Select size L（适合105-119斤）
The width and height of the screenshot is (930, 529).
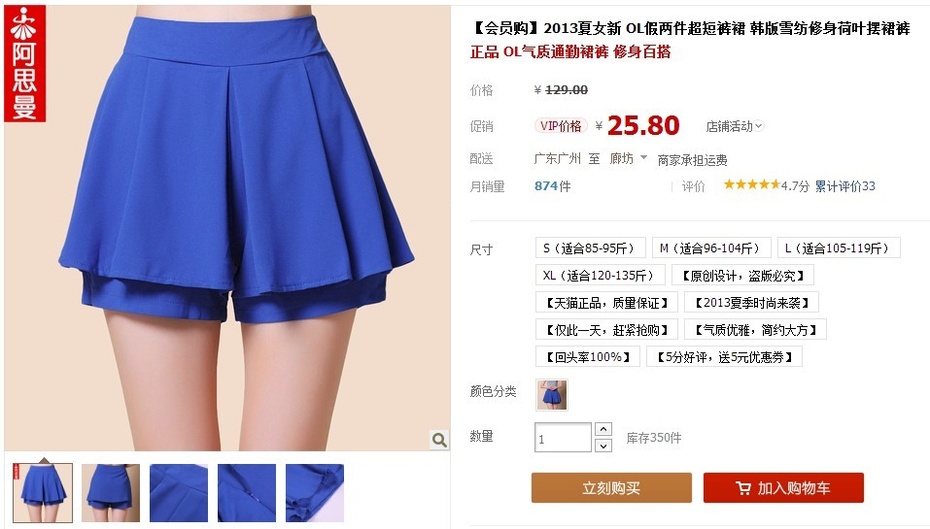click(839, 248)
